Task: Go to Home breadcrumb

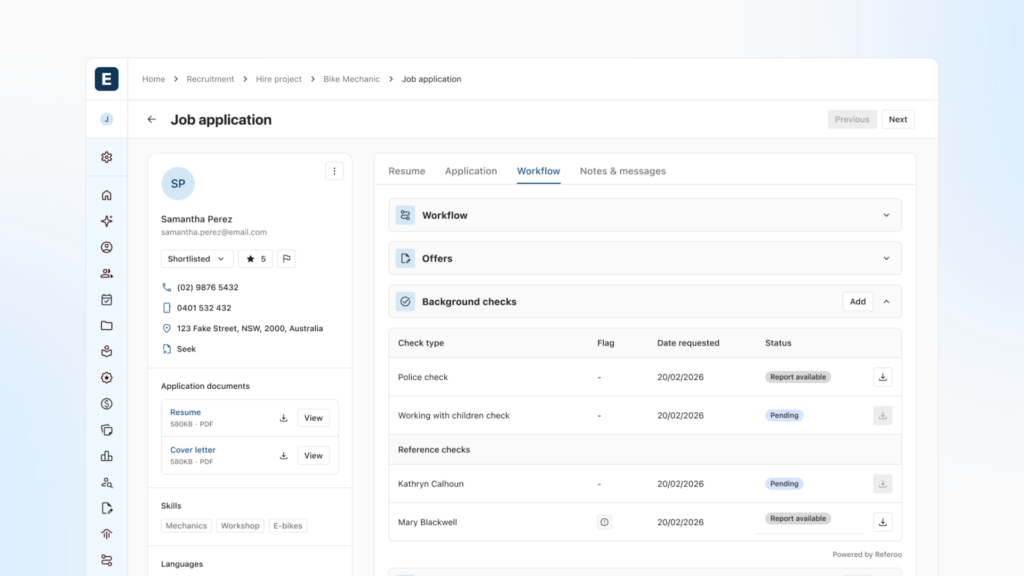Action: (x=153, y=79)
